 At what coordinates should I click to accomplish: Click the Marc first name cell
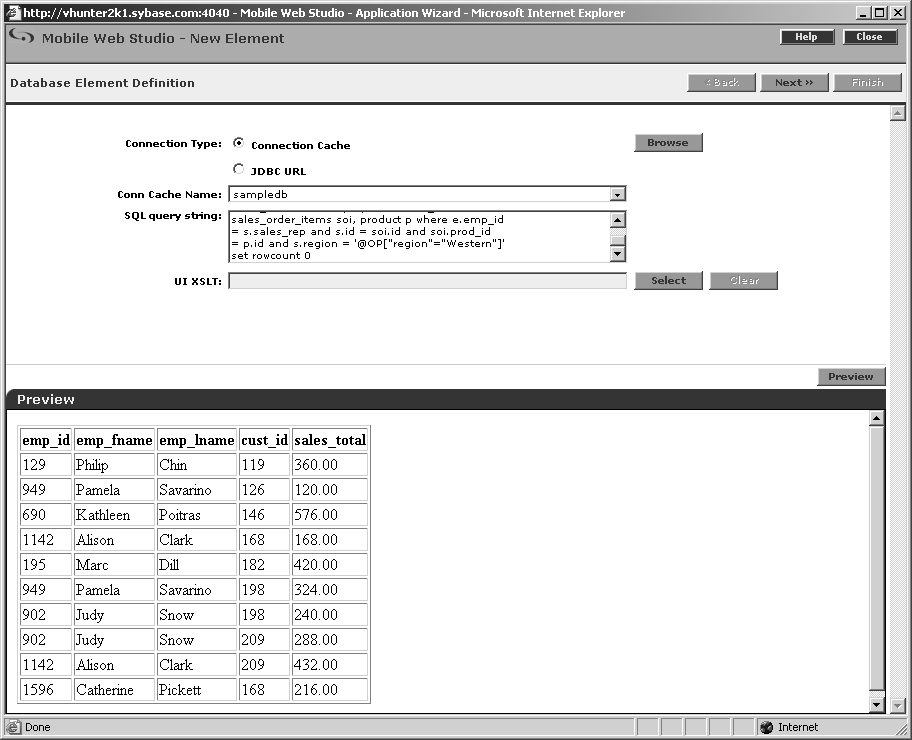point(114,565)
